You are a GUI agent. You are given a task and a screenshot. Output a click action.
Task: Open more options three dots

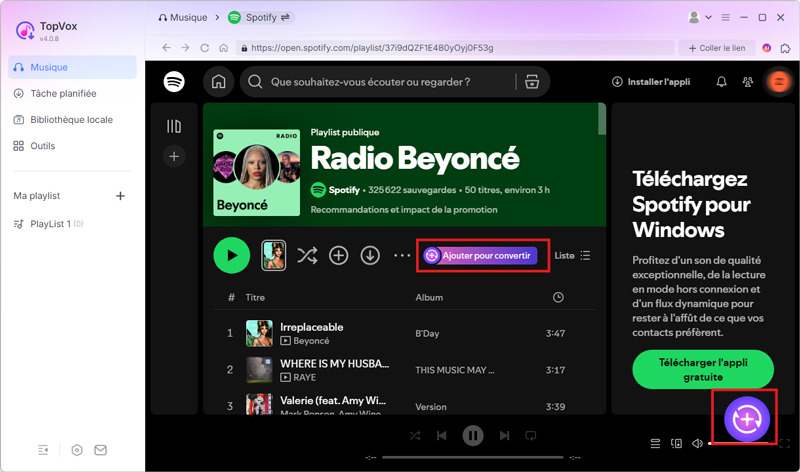[402, 255]
